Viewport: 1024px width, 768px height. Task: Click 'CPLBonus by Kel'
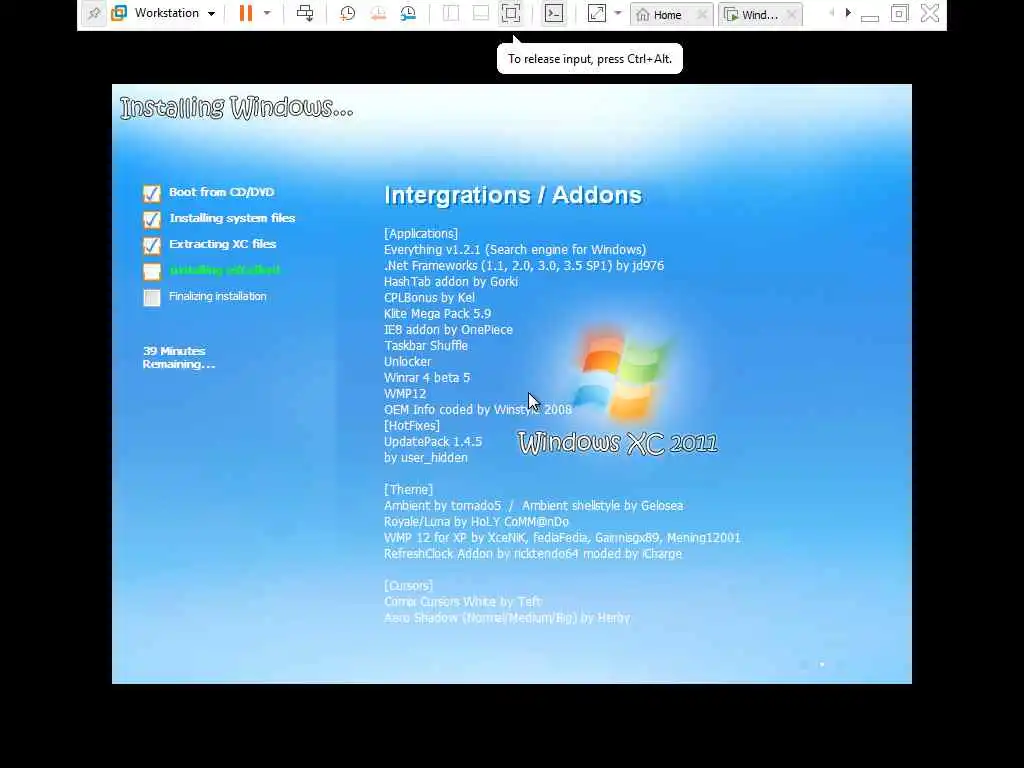click(429, 298)
